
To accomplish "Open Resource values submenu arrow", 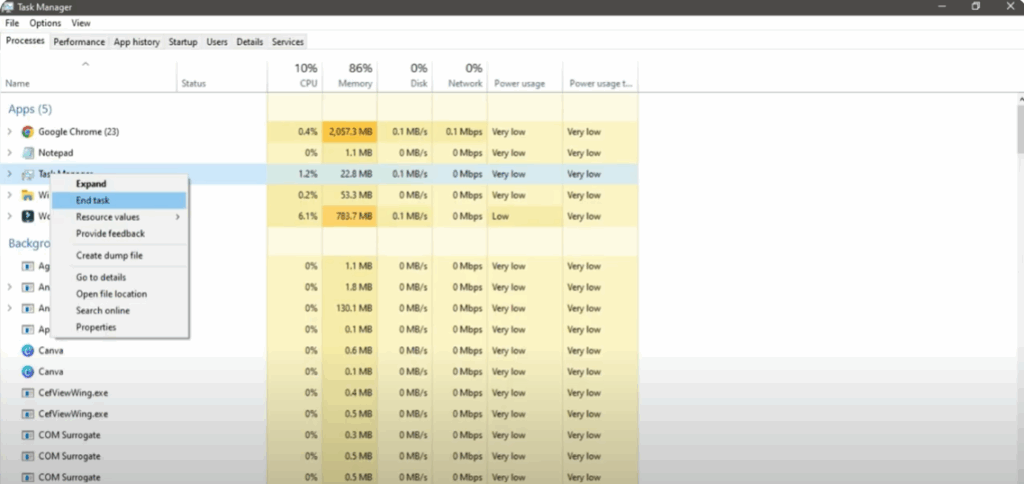I will point(178,217).
